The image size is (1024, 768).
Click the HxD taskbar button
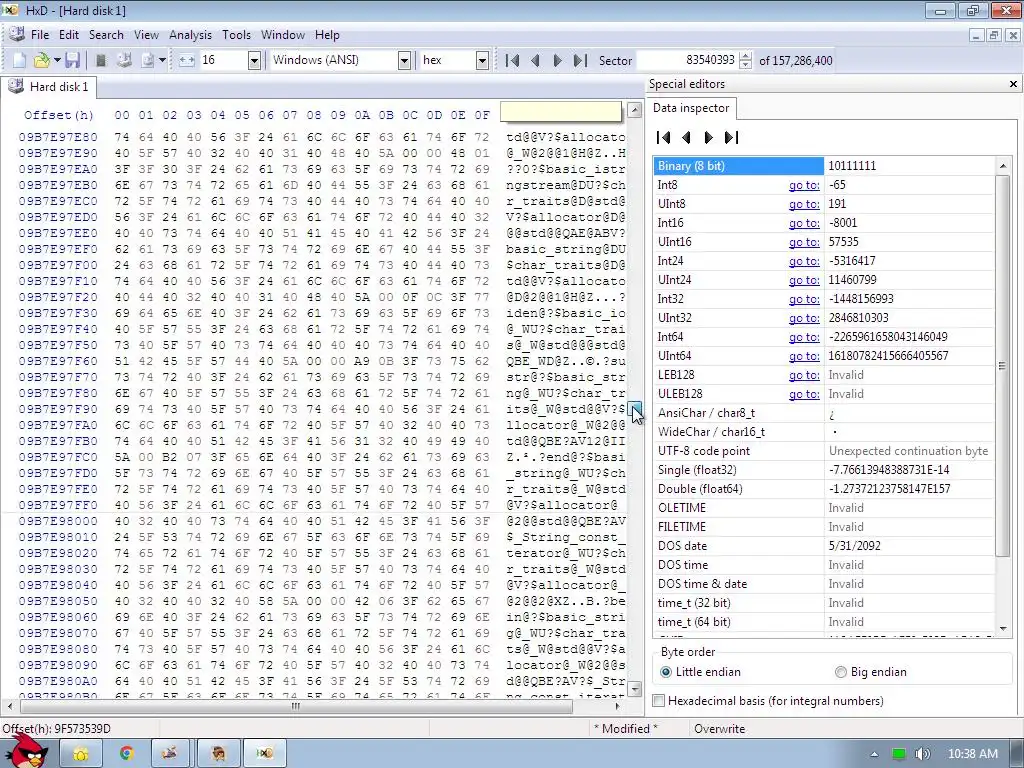click(x=264, y=754)
